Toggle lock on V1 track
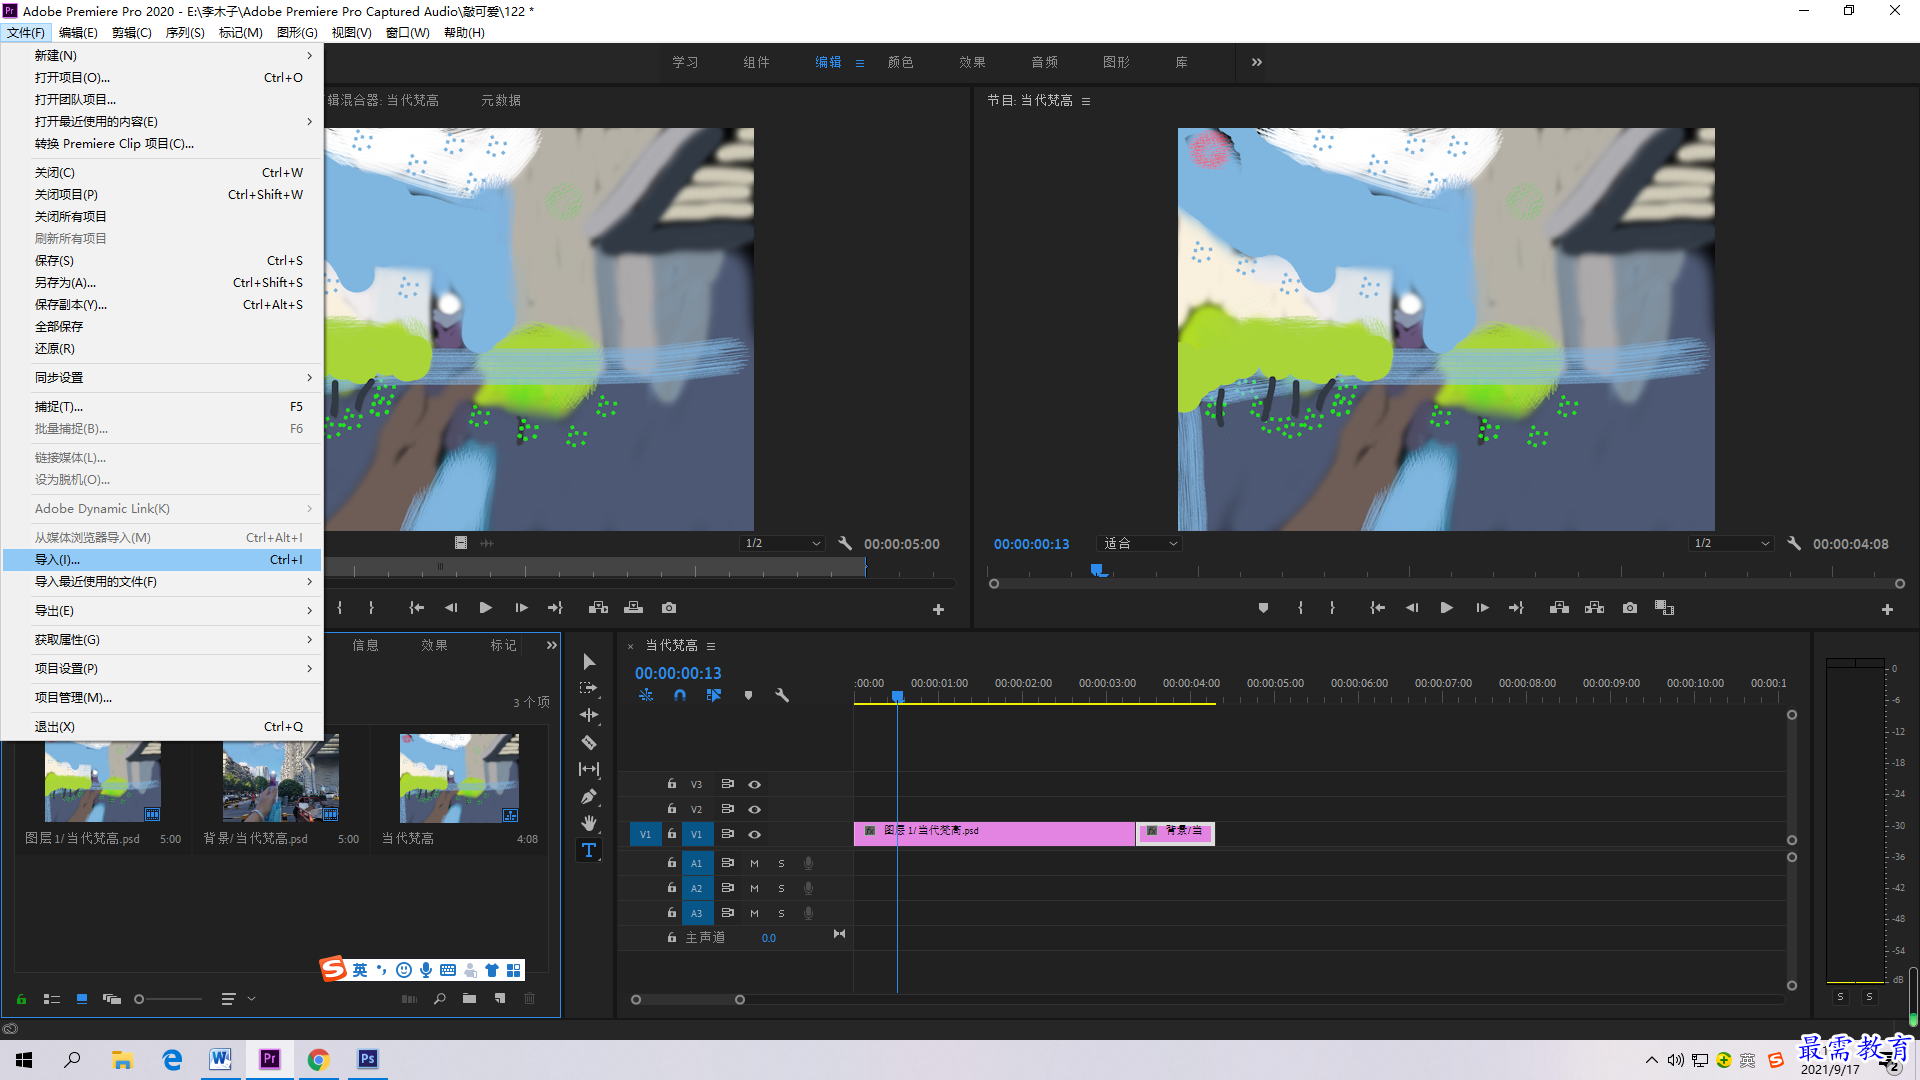 (x=672, y=834)
